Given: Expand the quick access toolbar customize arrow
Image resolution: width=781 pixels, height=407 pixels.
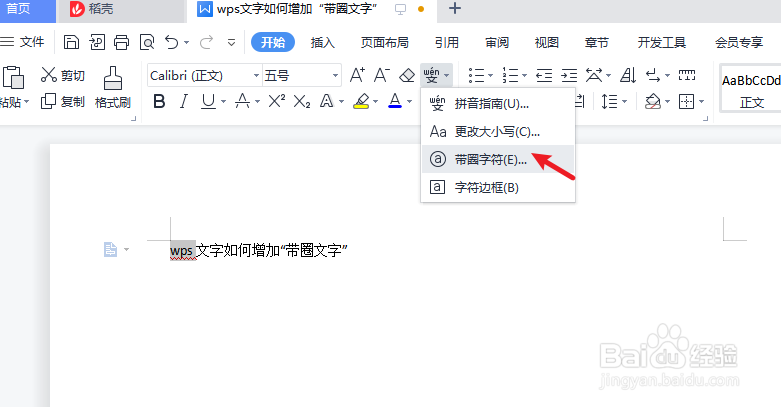Looking at the screenshot, I should click(x=232, y=43).
